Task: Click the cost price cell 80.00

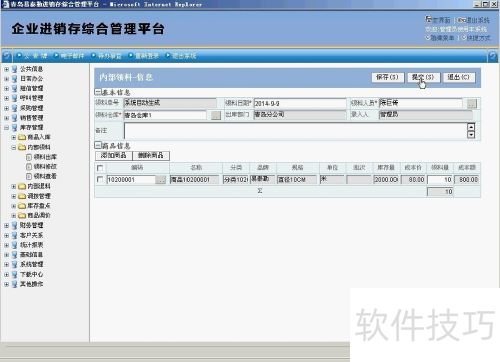Action: [x=413, y=180]
